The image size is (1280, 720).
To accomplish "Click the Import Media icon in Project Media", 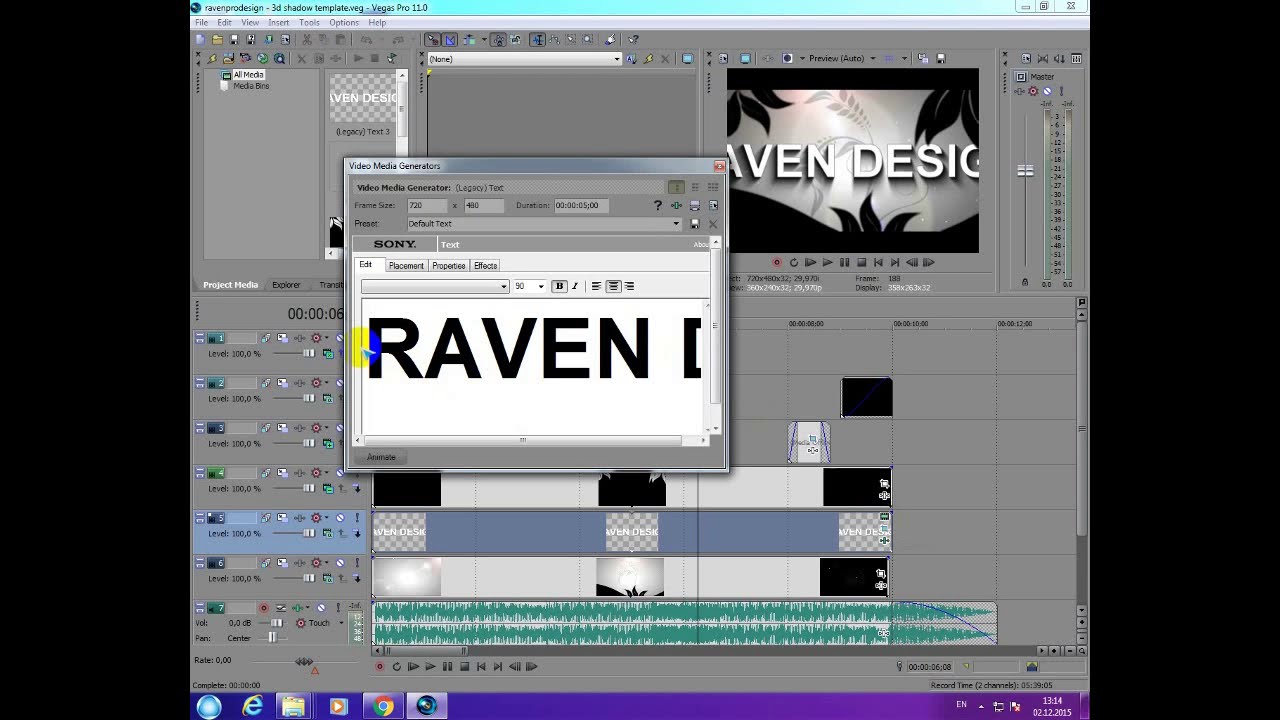I will pyautogui.click(x=228, y=58).
